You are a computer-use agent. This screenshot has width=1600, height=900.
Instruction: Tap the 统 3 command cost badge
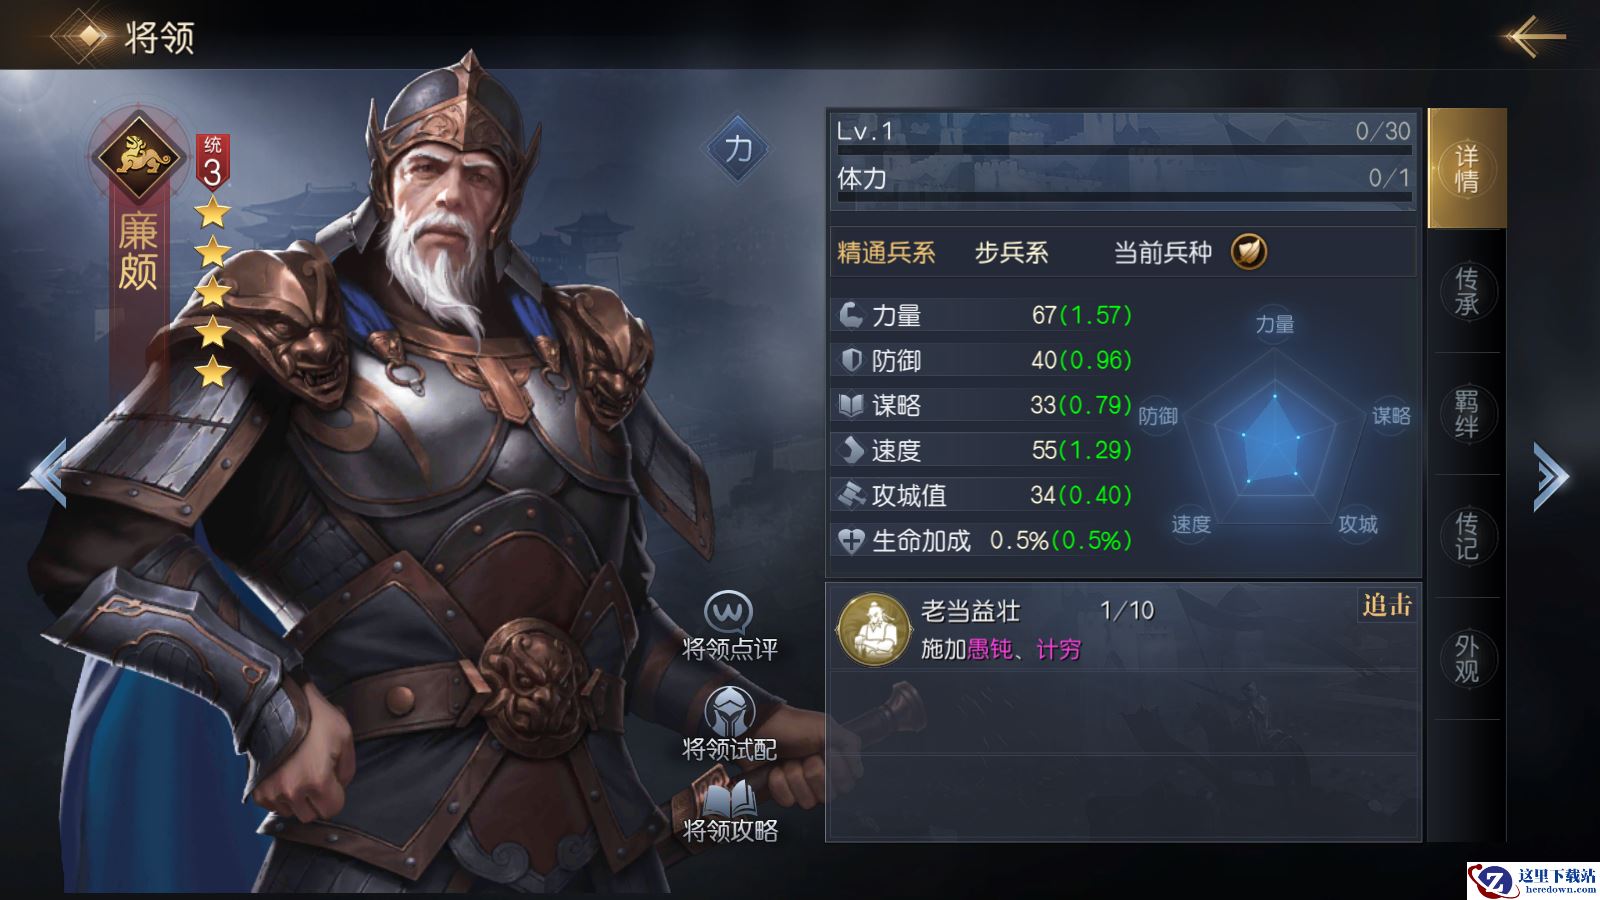point(212,162)
